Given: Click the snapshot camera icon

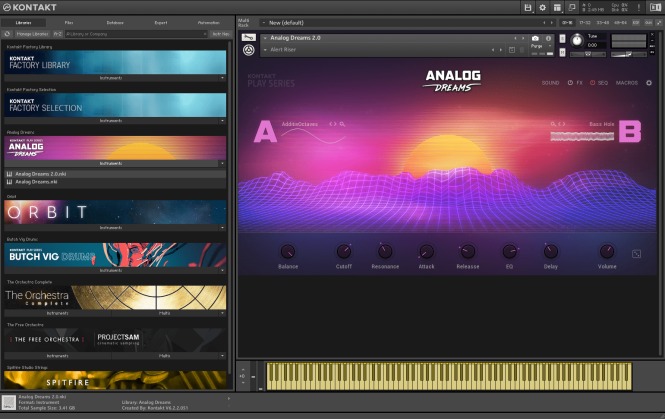Looking at the screenshot, I should [535, 38].
